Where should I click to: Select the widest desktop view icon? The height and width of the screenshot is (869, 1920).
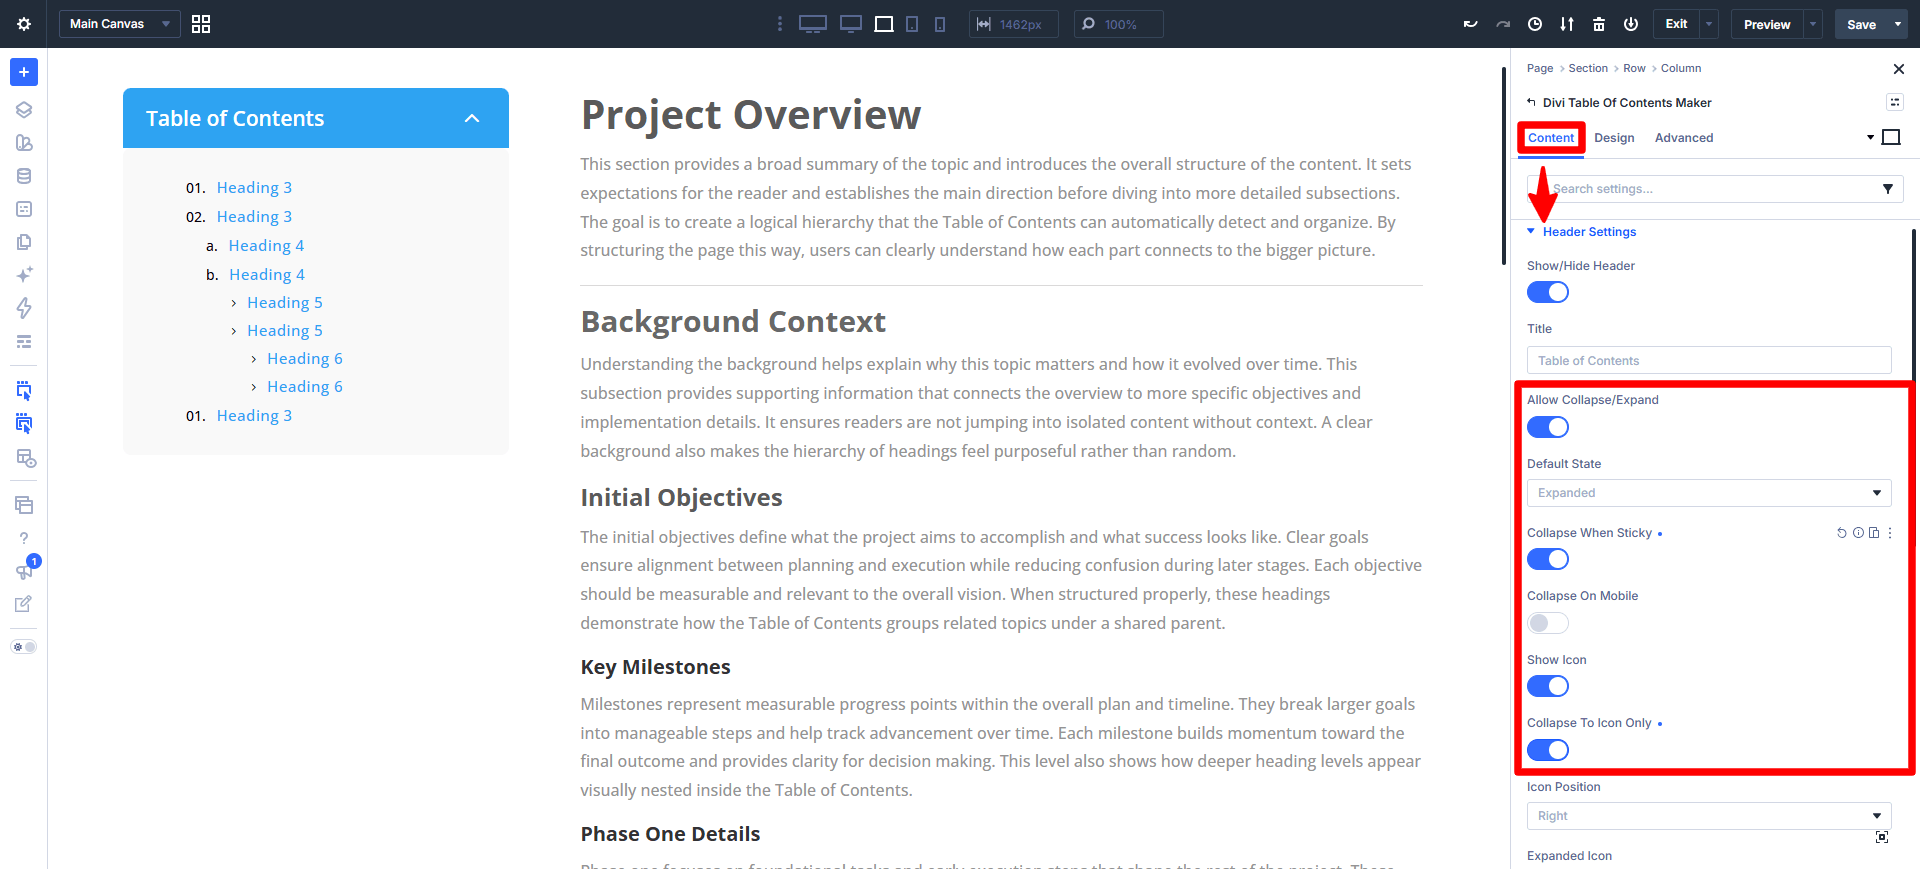click(x=813, y=24)
